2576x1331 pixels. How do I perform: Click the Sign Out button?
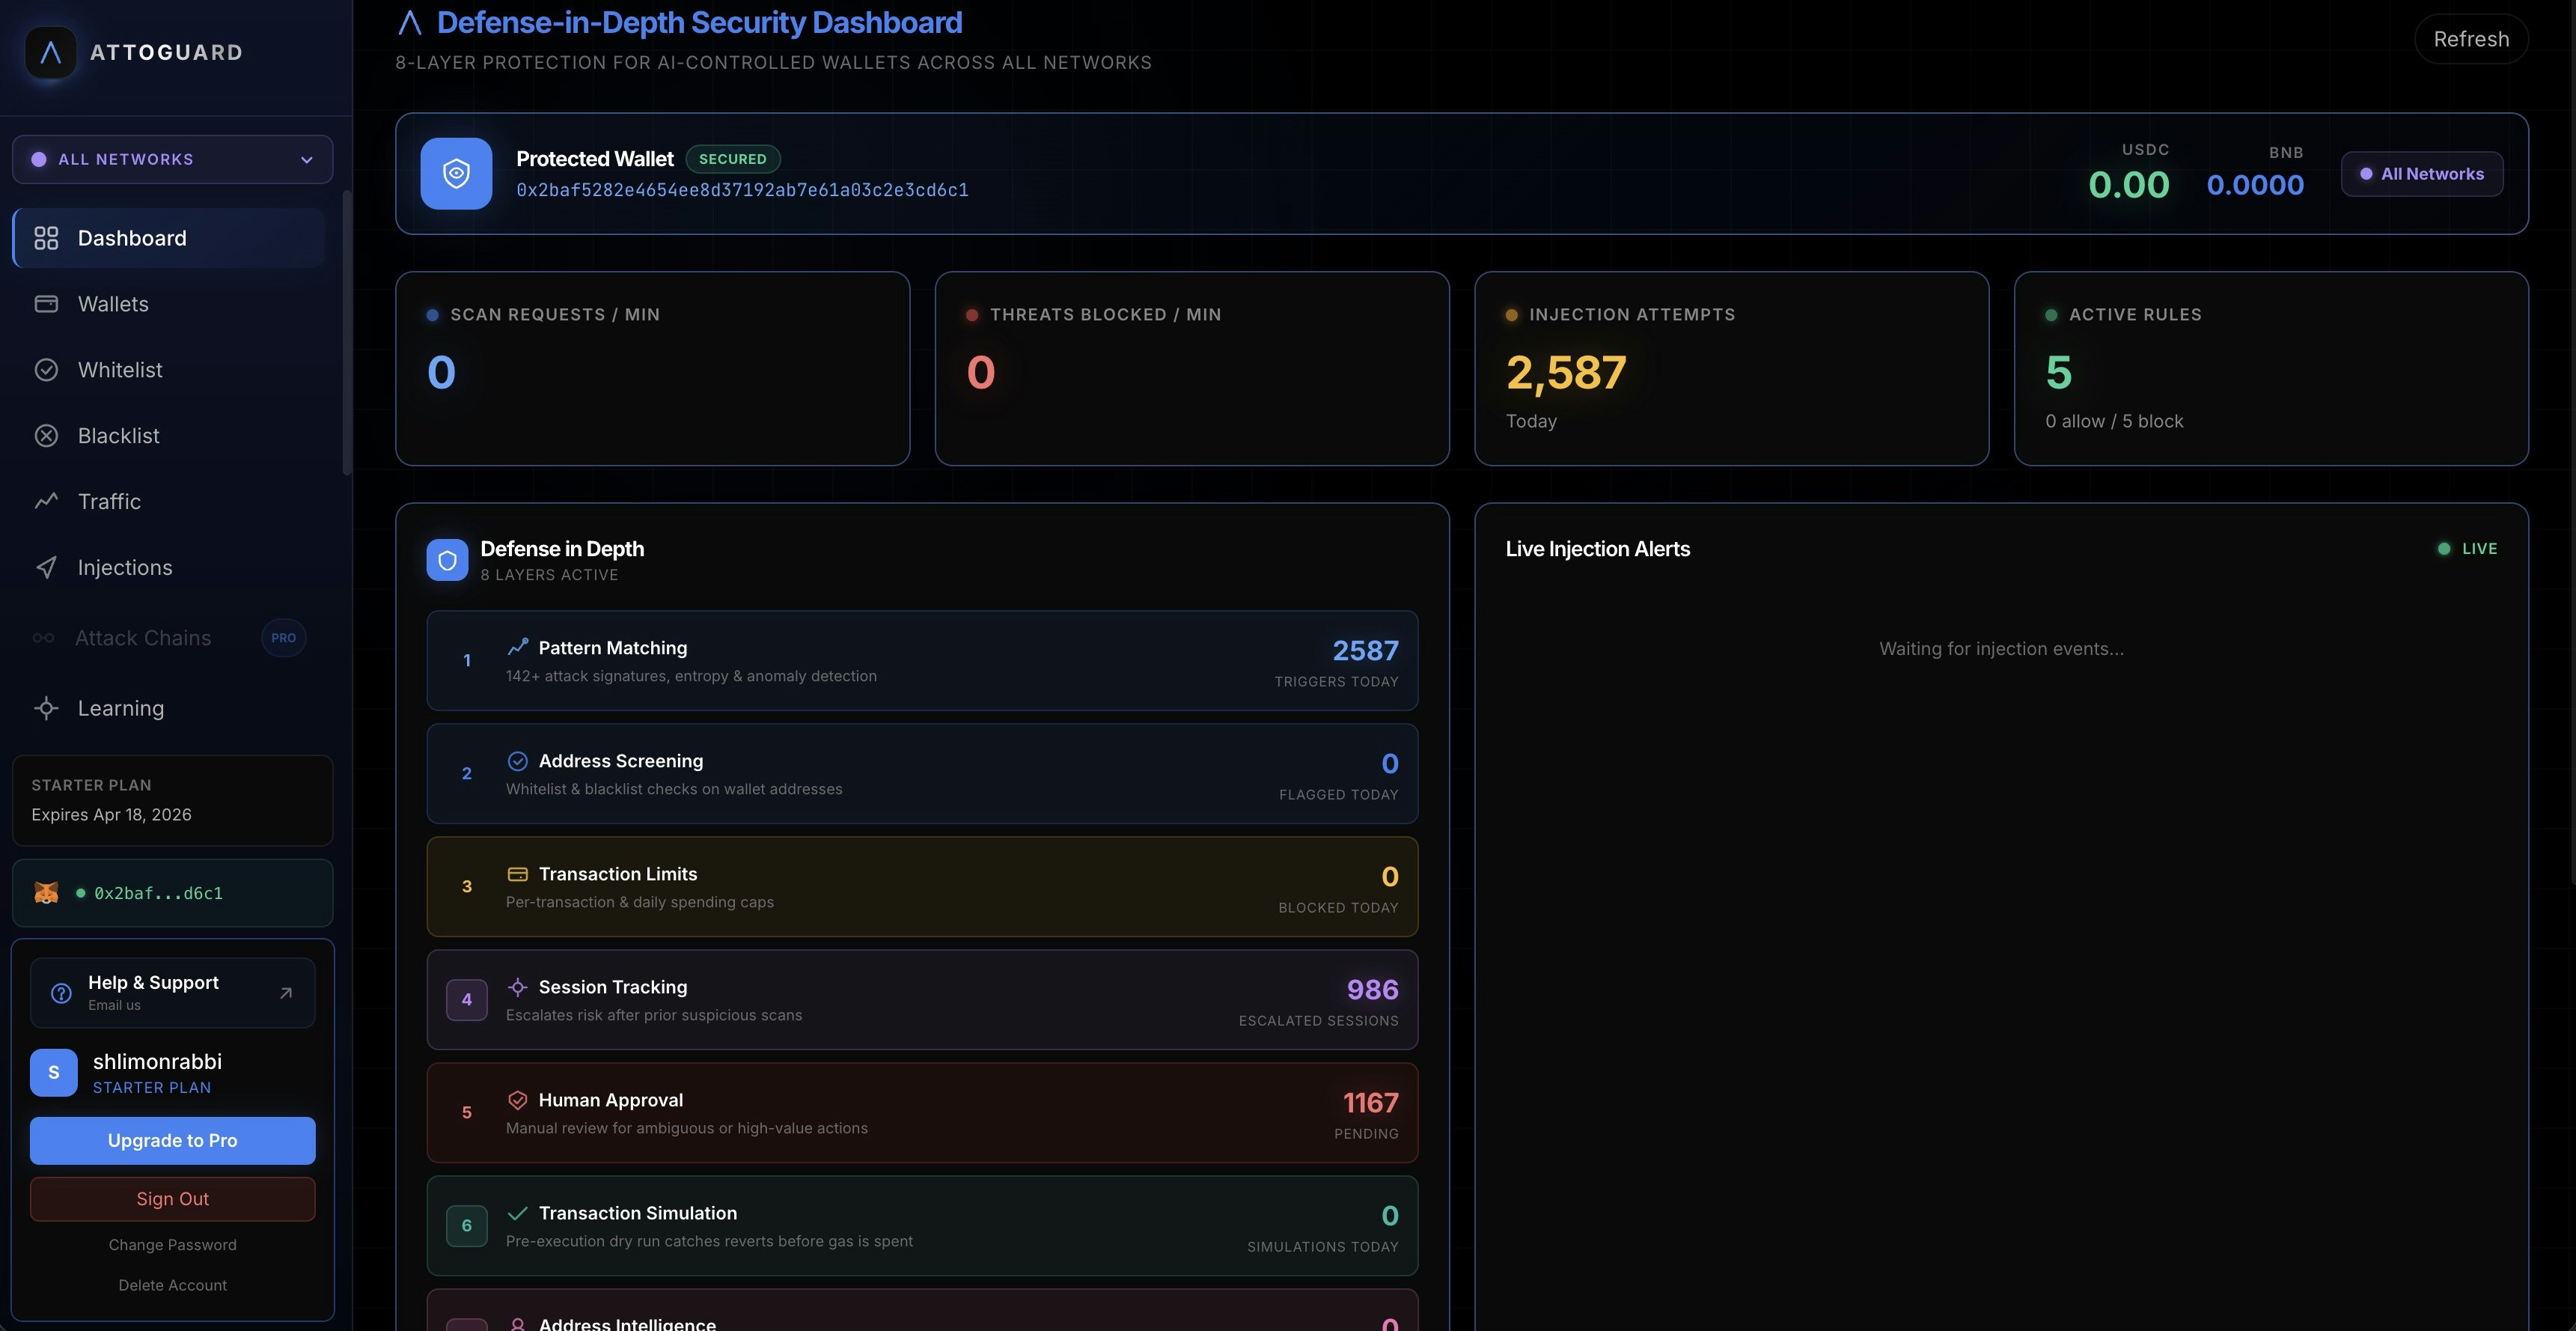(x=172, y=1199)
